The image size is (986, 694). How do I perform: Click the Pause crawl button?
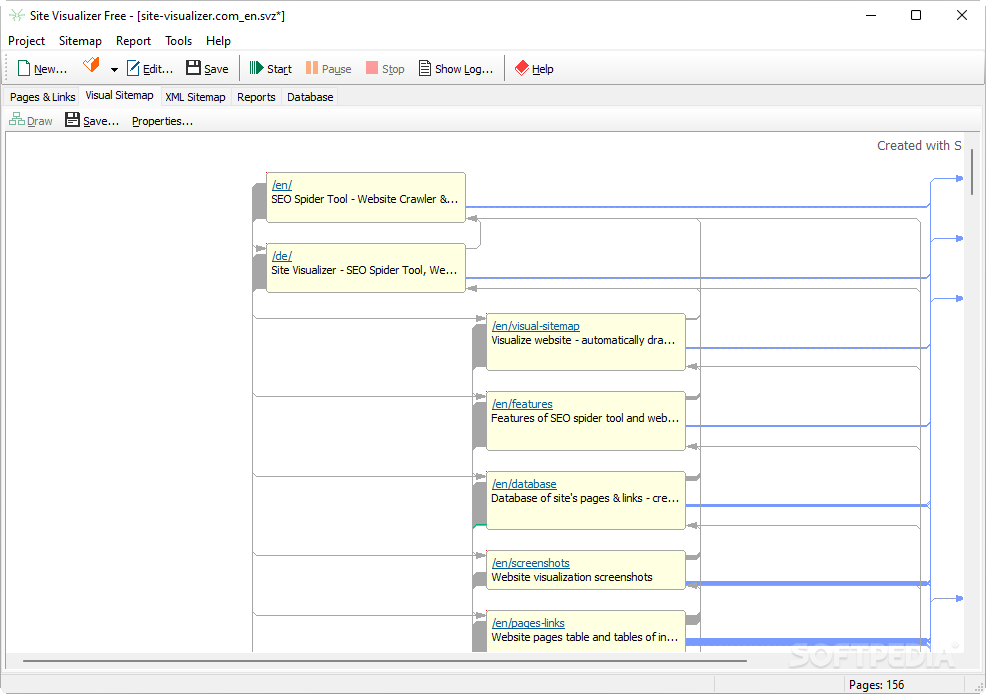(x=328, y=69)
